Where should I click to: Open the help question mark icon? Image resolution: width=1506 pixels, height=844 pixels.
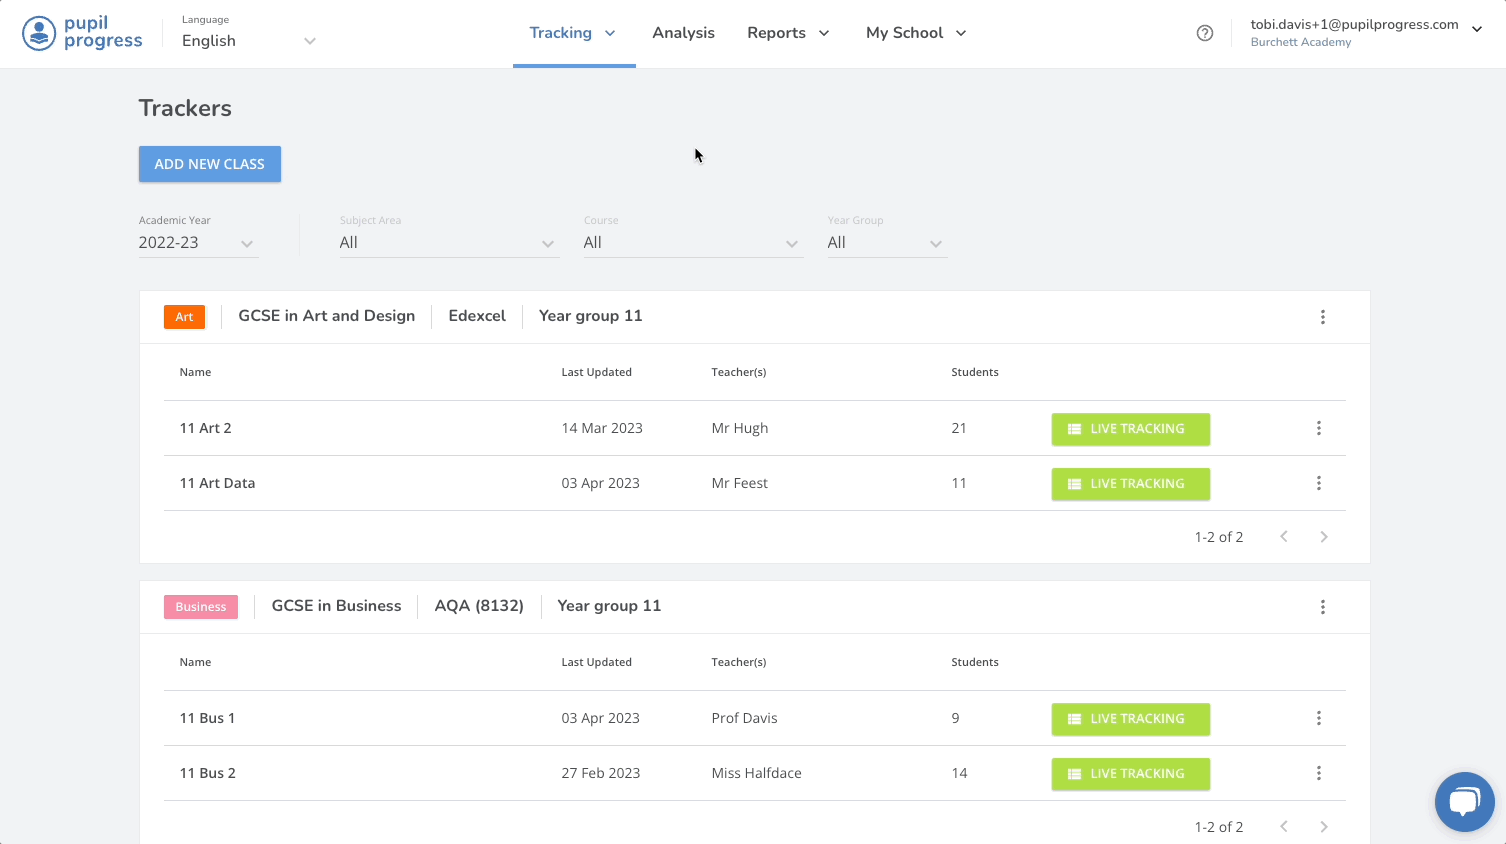[x=1204, y=33]
